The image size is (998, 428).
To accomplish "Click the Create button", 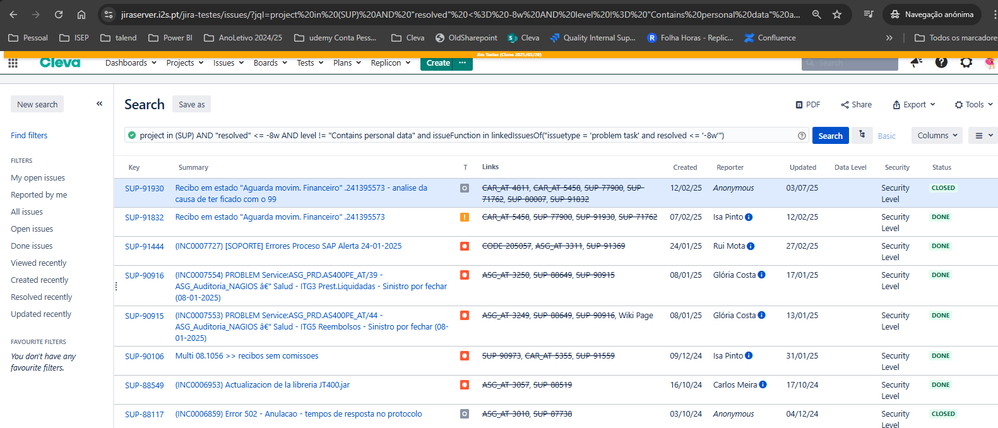I will coord(438,63).
